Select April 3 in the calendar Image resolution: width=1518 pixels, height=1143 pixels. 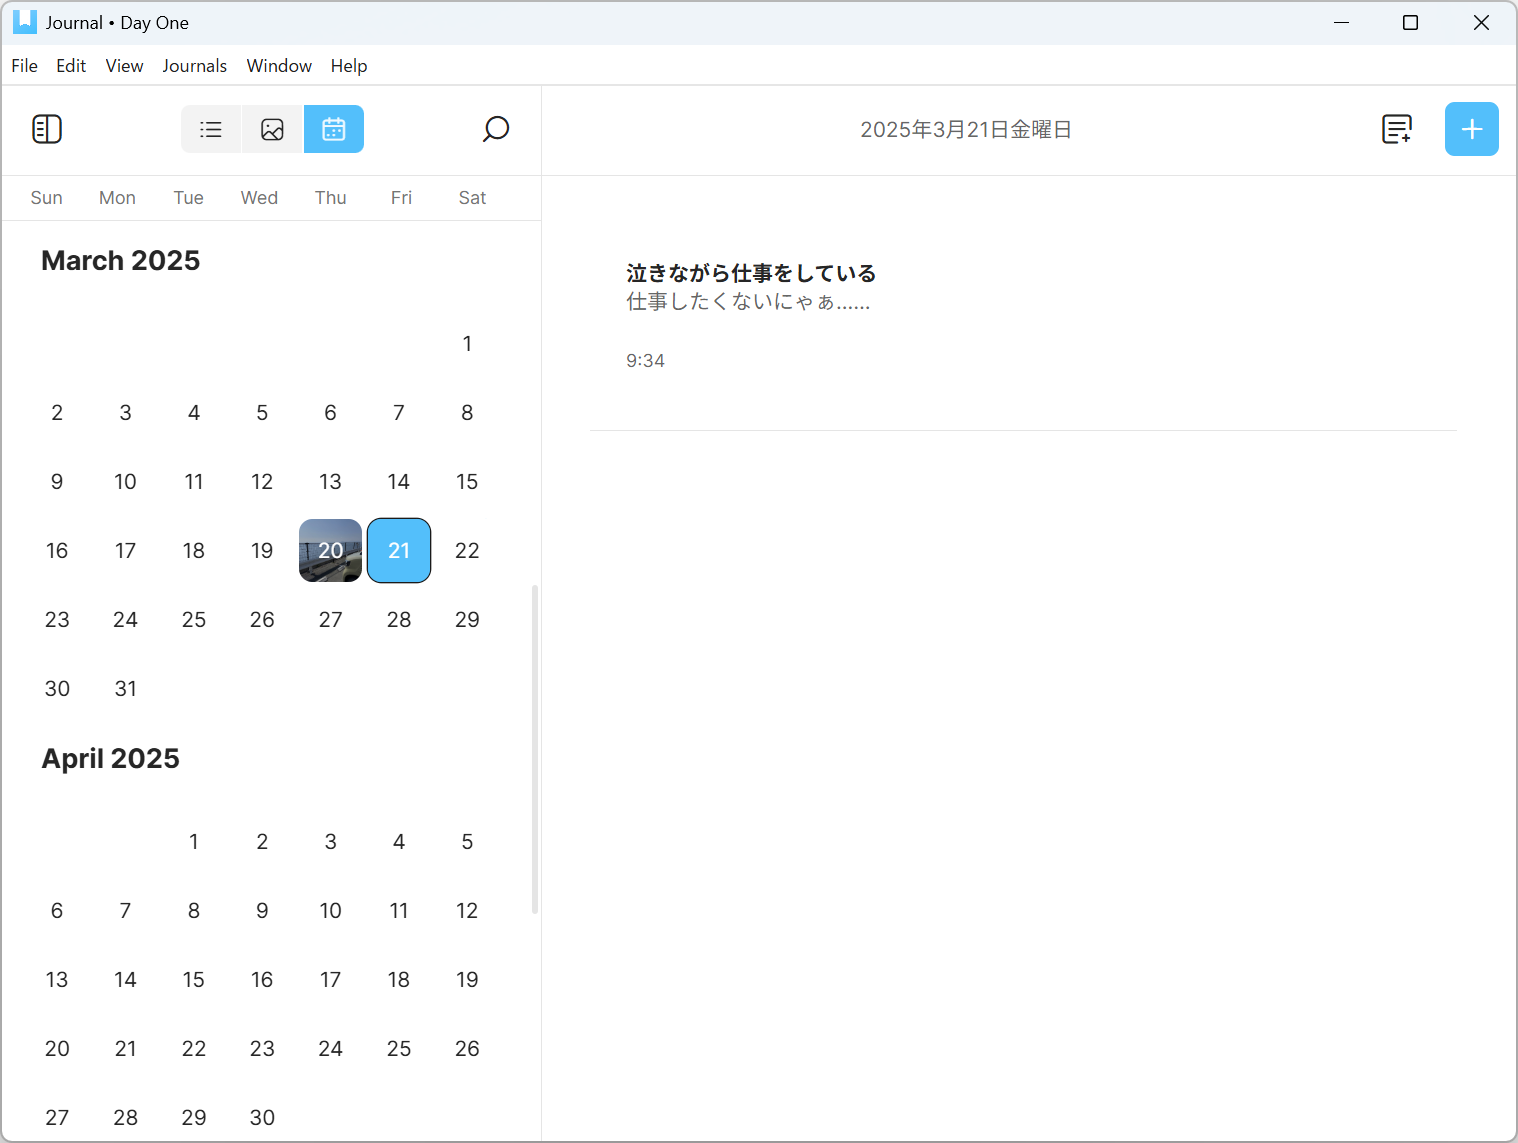tap(331, 841)
